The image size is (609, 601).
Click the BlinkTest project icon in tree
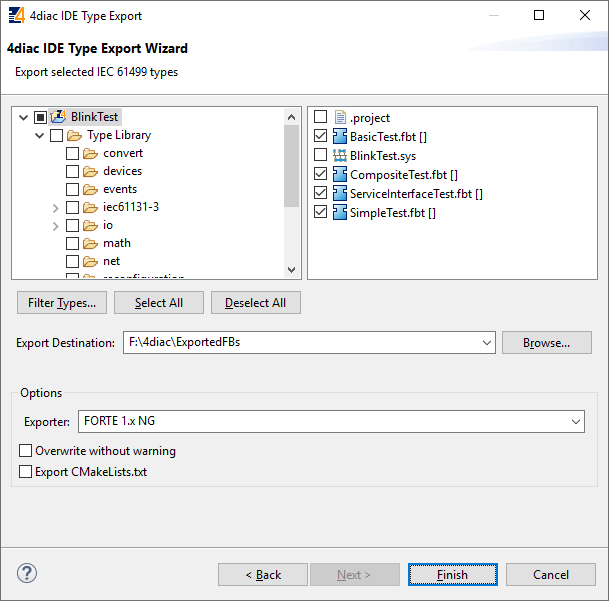click(58, 117)
